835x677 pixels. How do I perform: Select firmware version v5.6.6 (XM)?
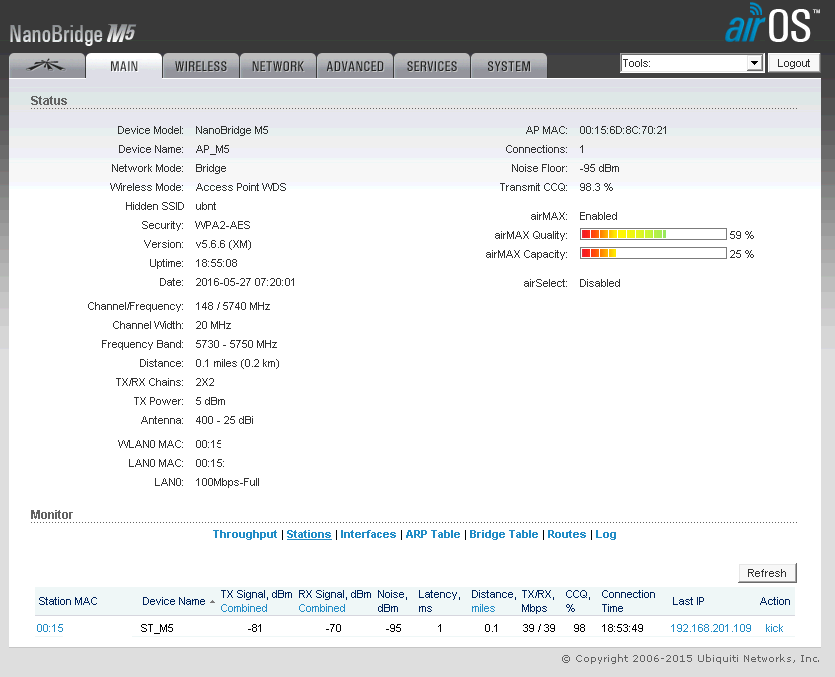[x=223, y=244]
